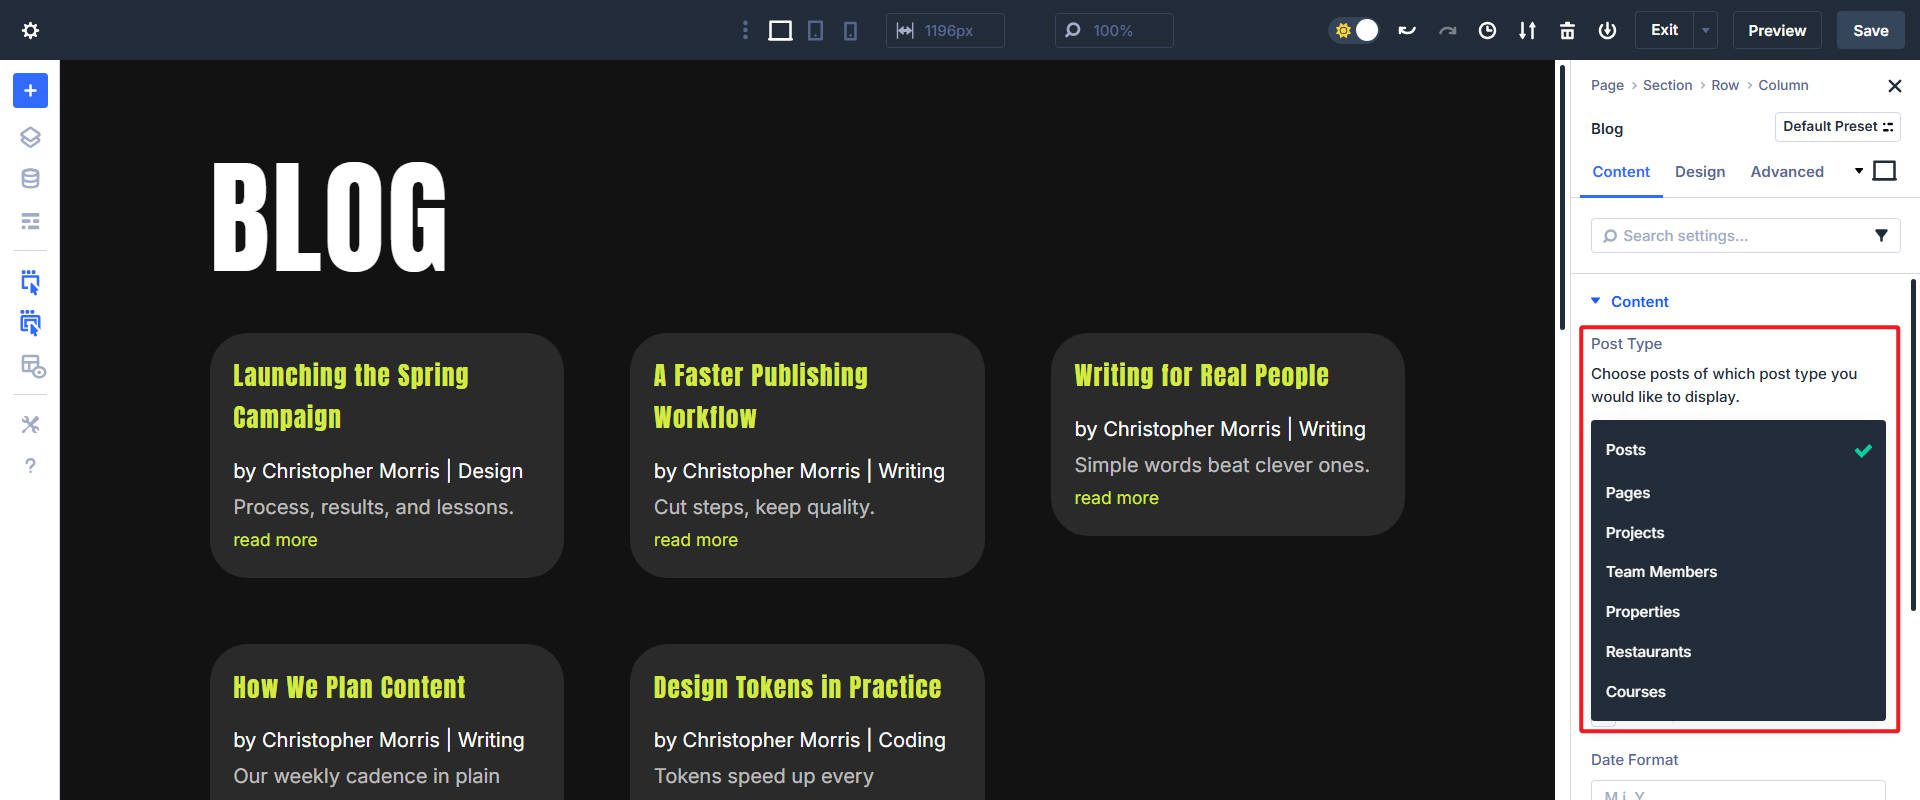Open the Layers panel icon
Viewport: 1920px width, 800px height.
pos(30,137)
